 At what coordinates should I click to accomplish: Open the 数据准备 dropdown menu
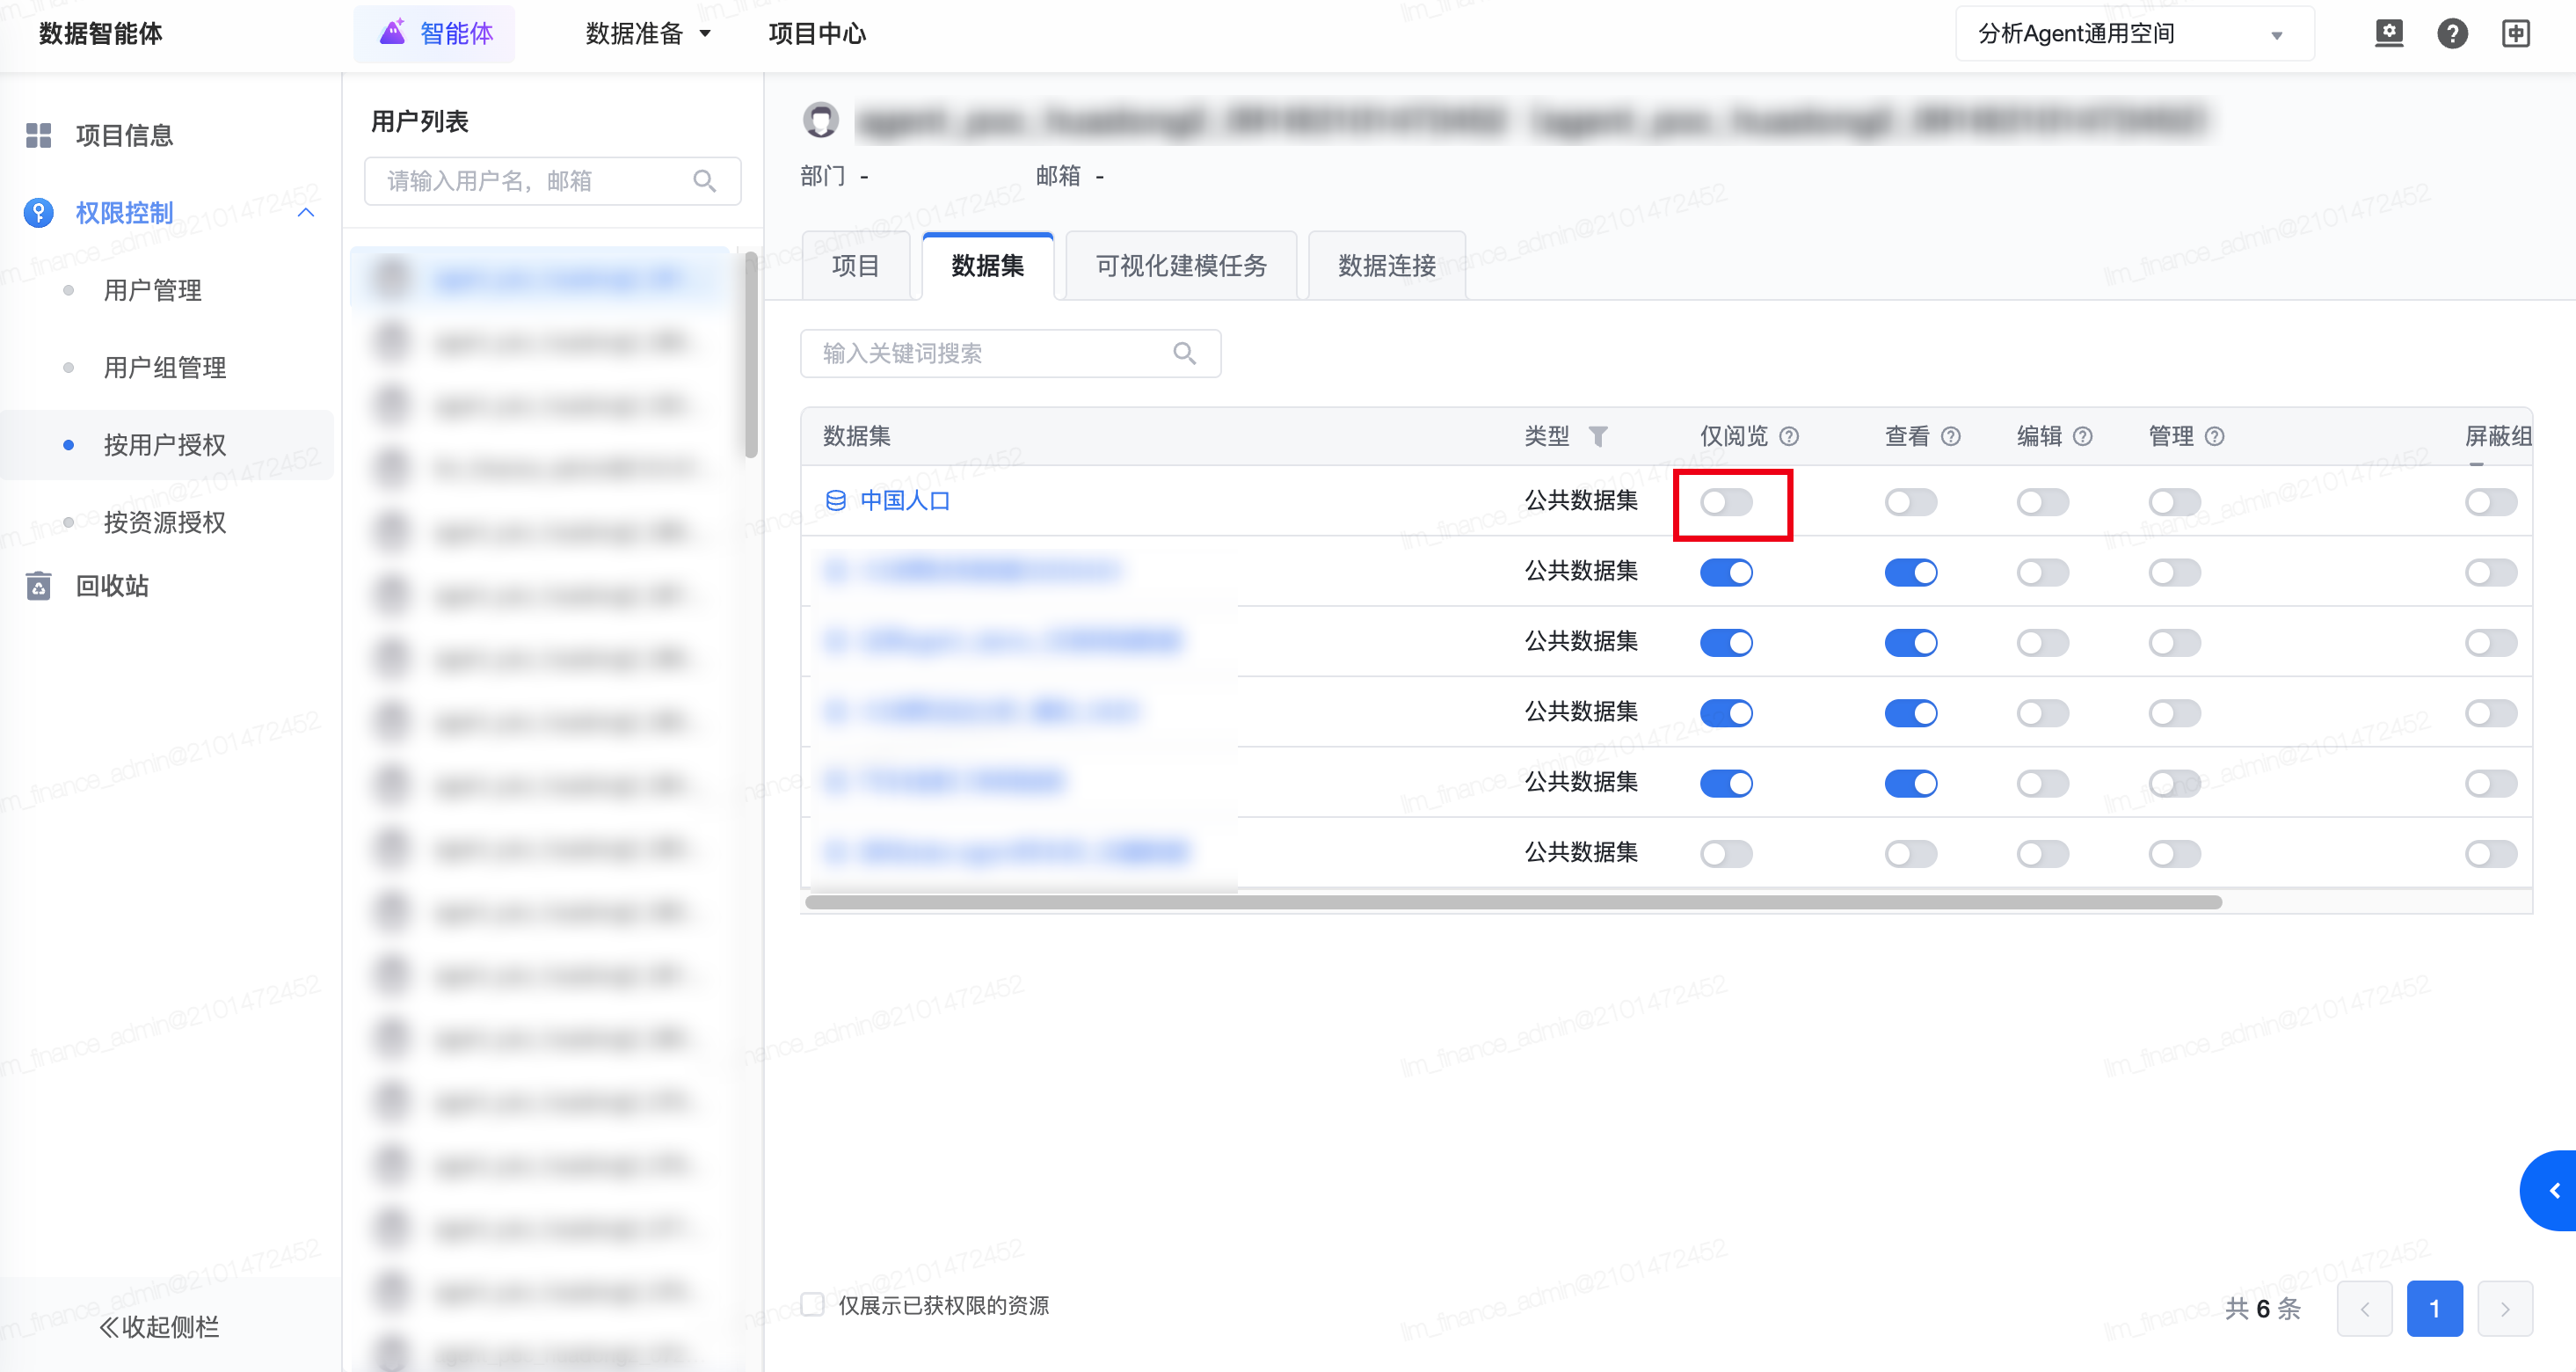point(648,33)
